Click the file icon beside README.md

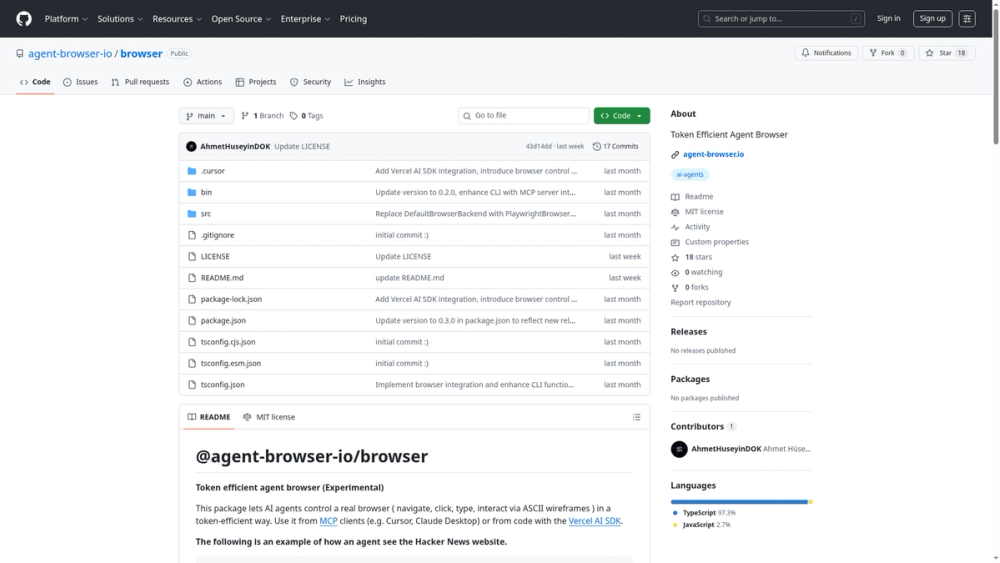point(192,277)
